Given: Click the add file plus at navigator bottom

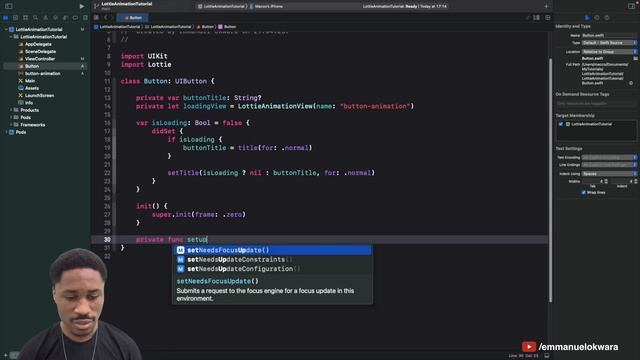Looking at the screenshot, I should [x=5, y=356].
